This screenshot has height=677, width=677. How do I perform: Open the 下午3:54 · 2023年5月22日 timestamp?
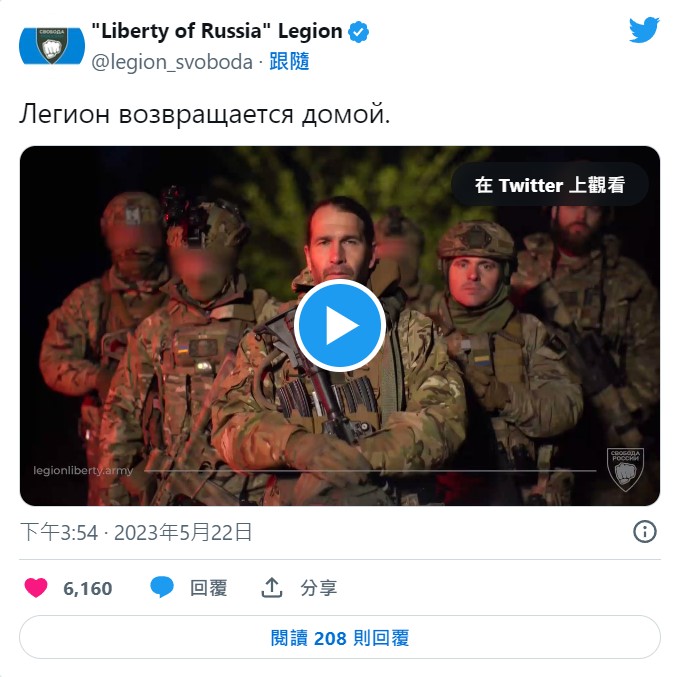click(136, 532)
